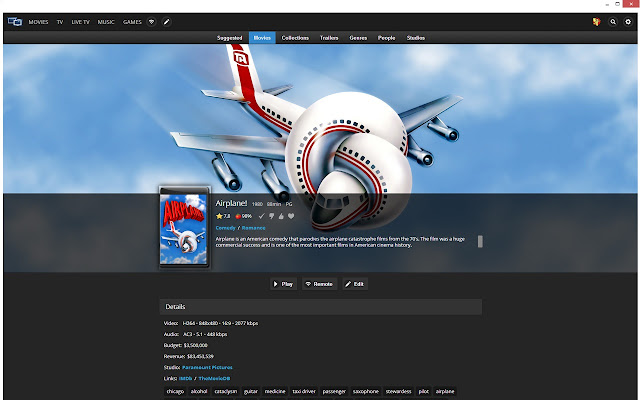Screen dimensions: 640x400
Task: Click the chicago tag
Action: coord(175,391)
